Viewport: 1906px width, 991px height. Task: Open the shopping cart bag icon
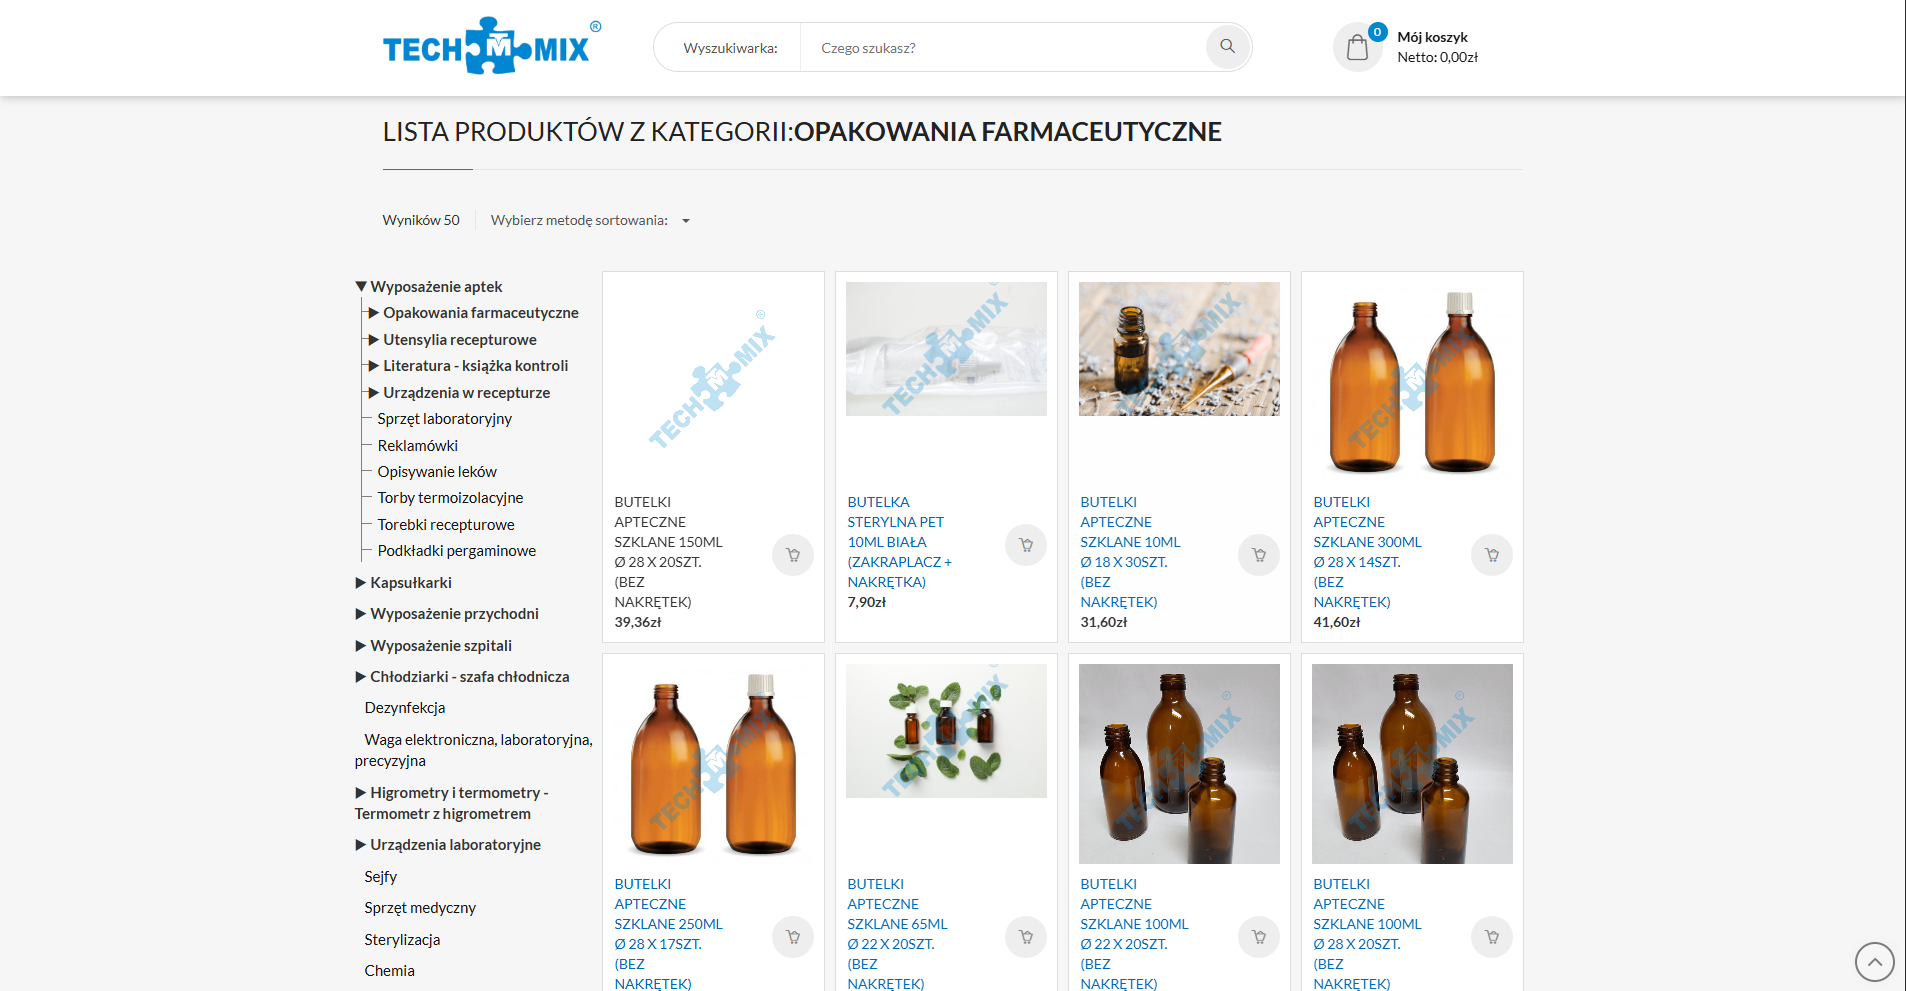pos(1357,47)
